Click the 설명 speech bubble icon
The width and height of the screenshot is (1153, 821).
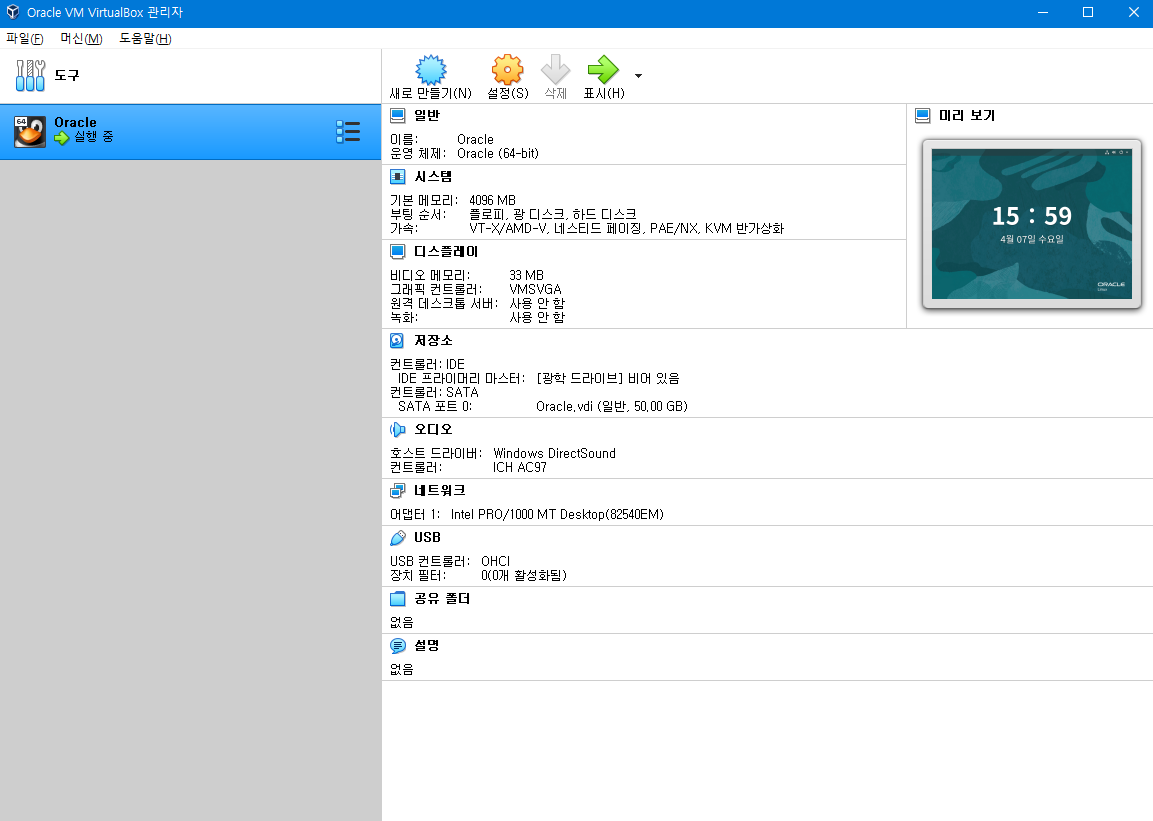[x=398, y=645]
